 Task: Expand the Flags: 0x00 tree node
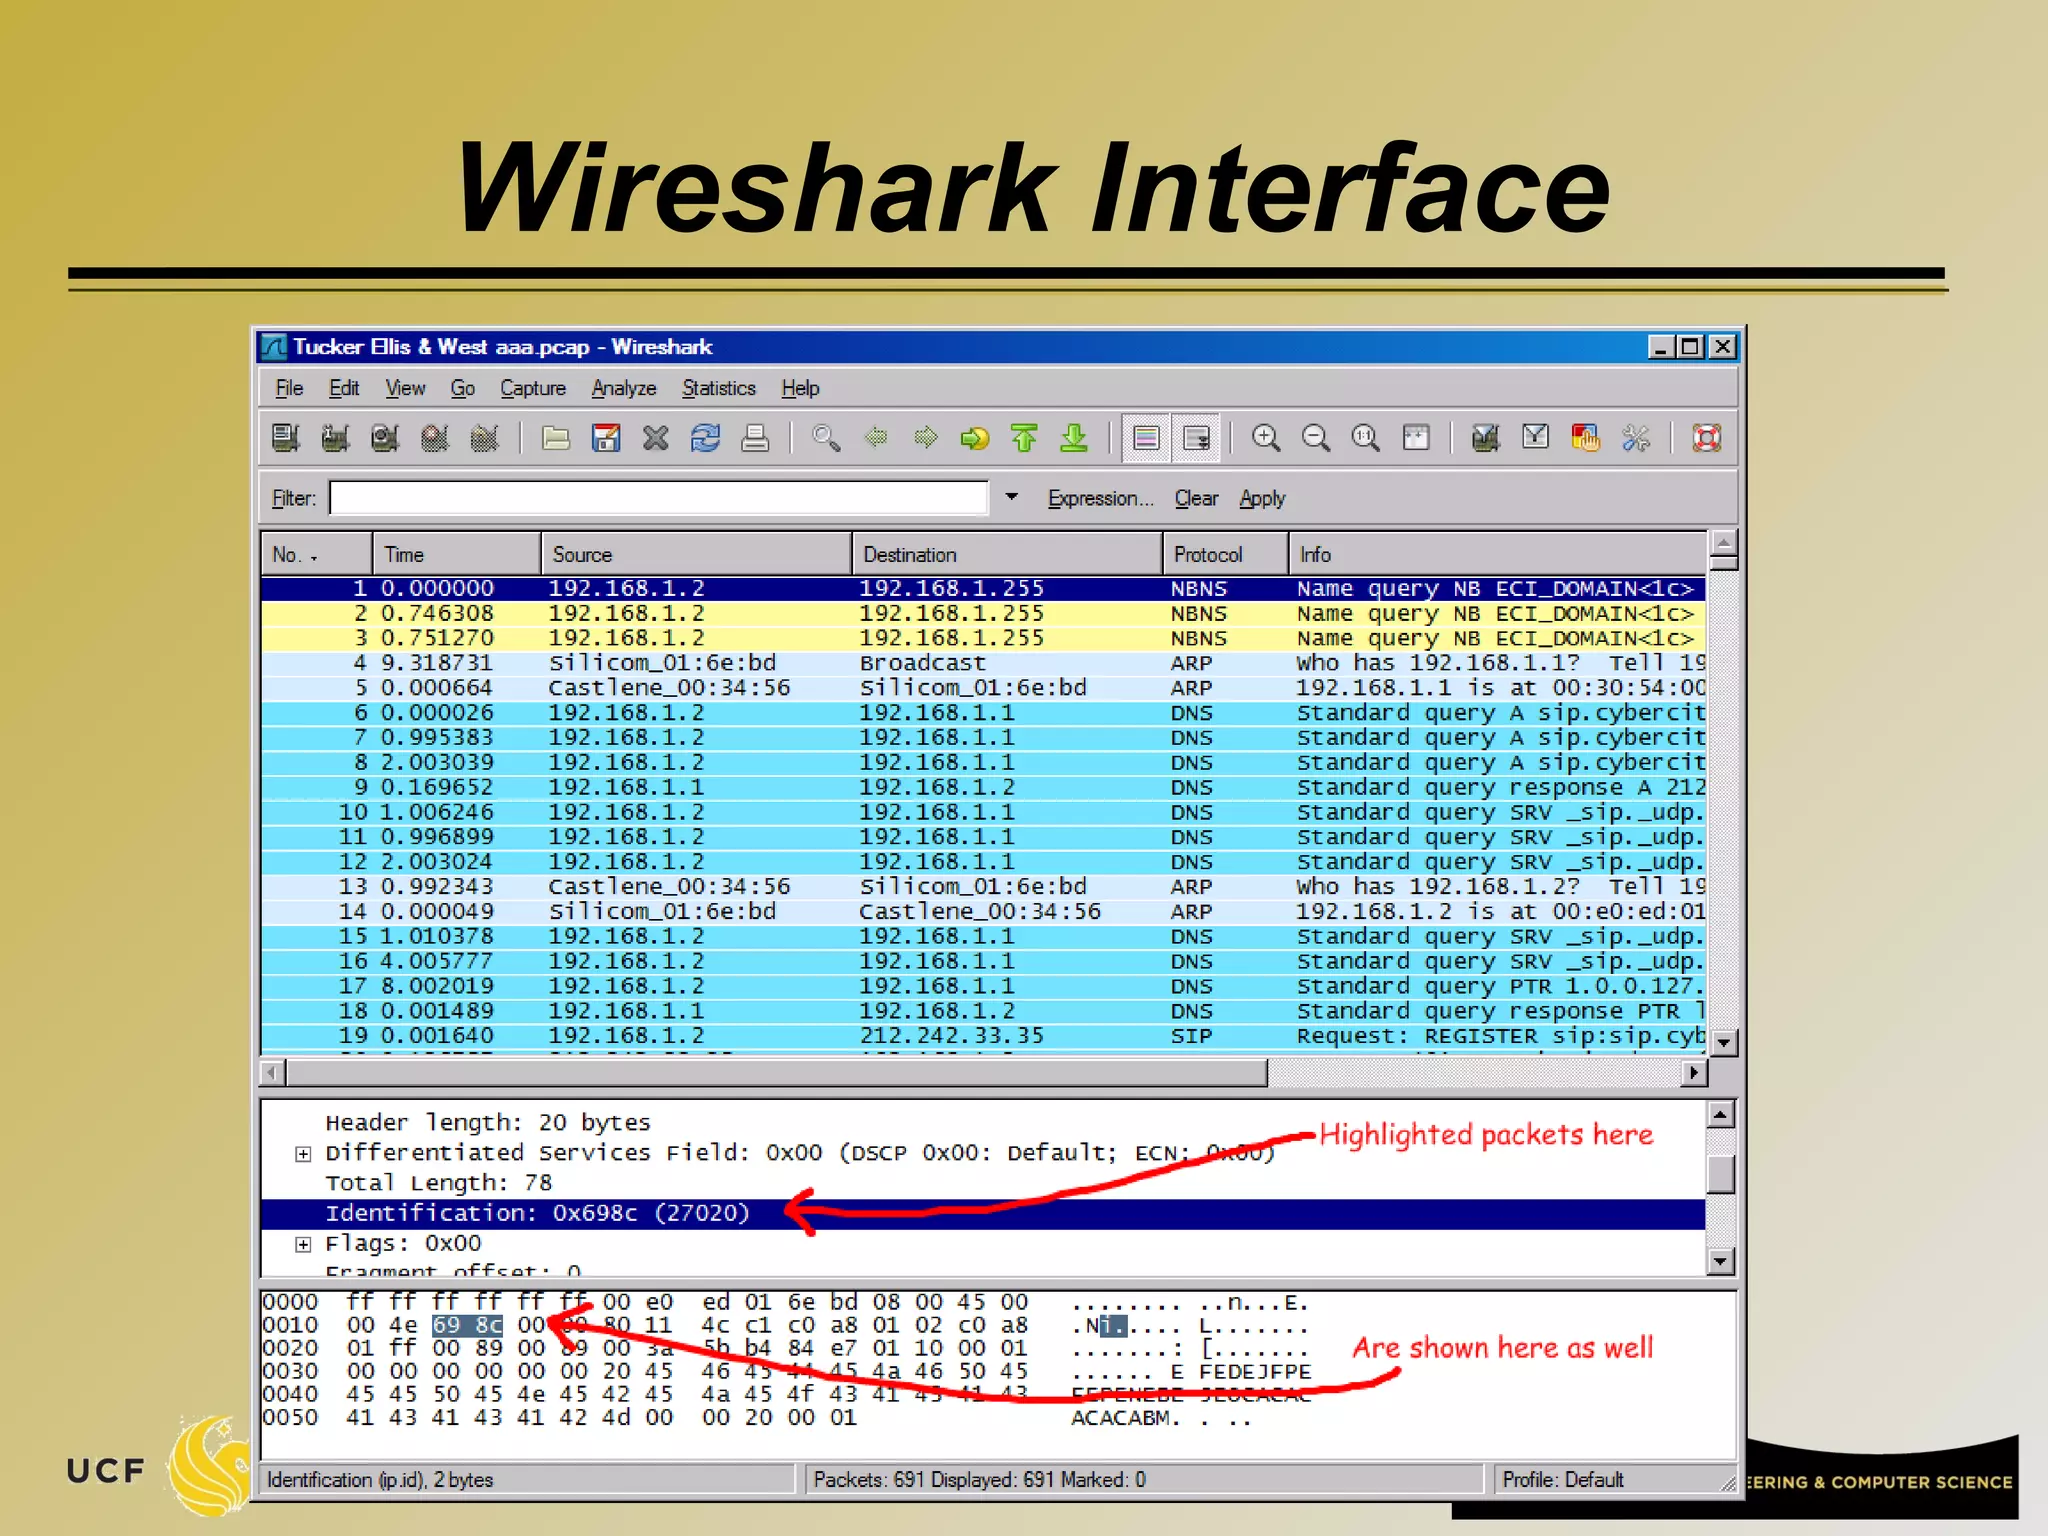[302, 1244]
